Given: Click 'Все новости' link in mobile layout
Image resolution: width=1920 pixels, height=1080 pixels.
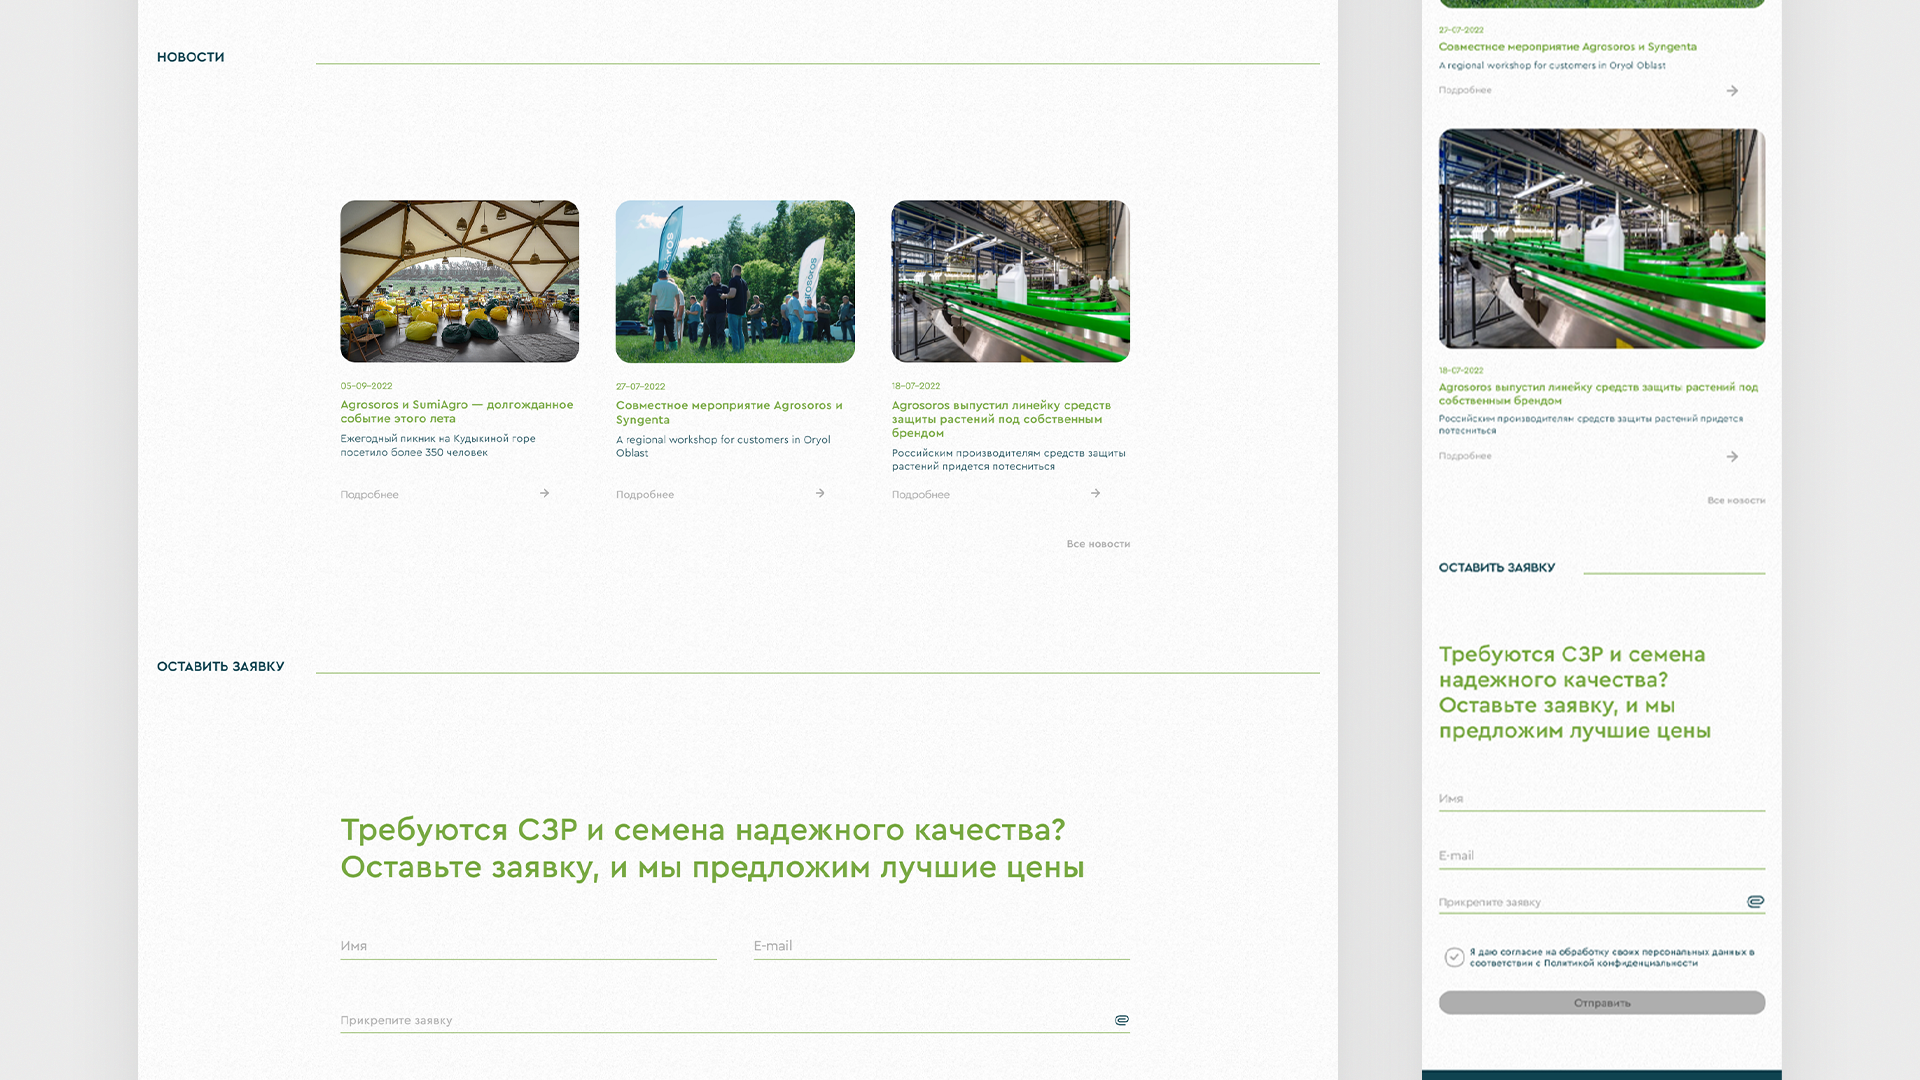Looking at the screenshot, I should click(x=1735, y=500).
